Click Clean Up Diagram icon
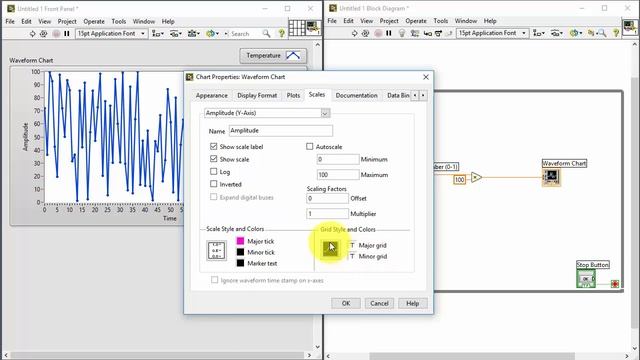The width and height of the screenshot is (640, 360). click(x=591, y=33)
